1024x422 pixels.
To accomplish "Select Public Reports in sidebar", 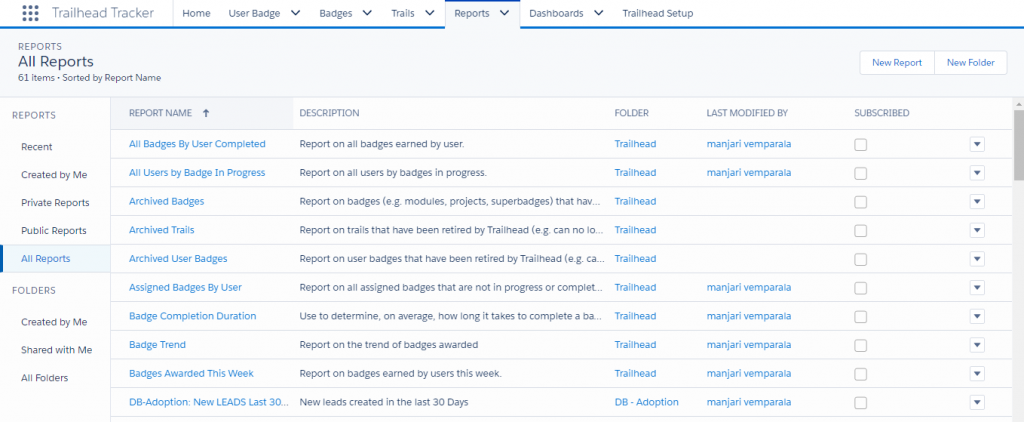I will coord(54,231).
